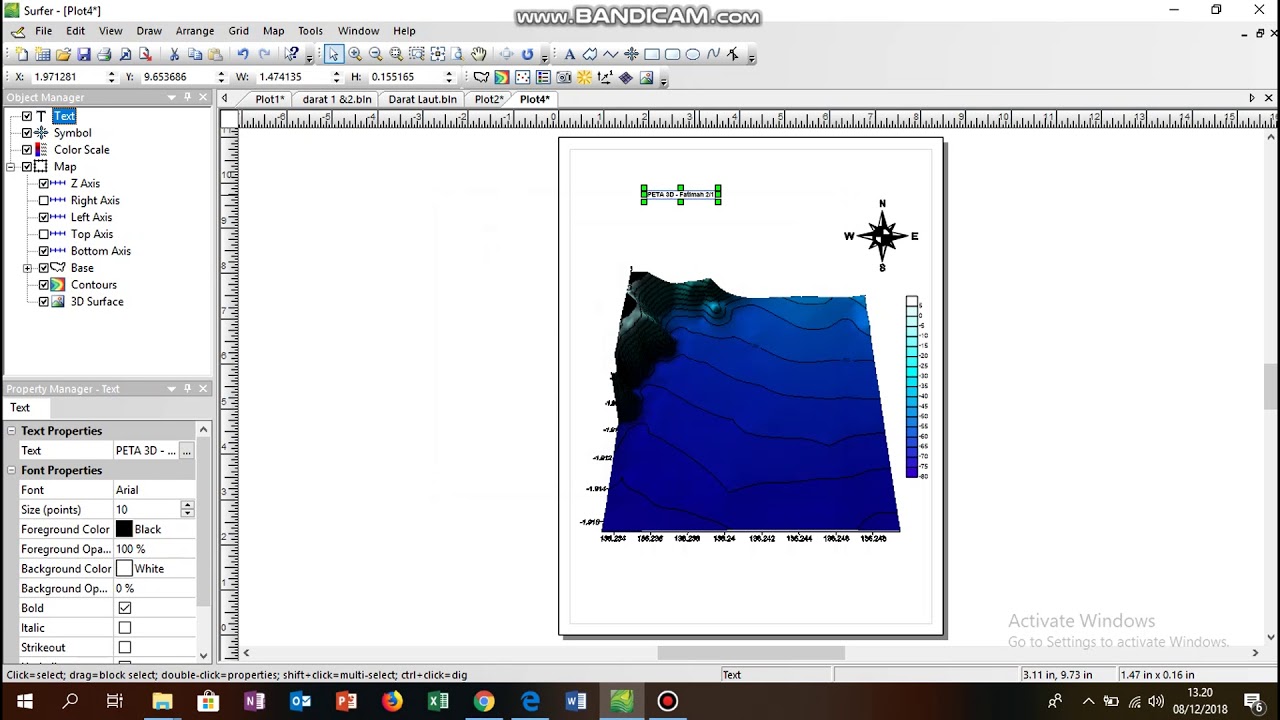Click the Zoom Out magnifier icon
The image size is (1280, 720).
click(375, 54)
